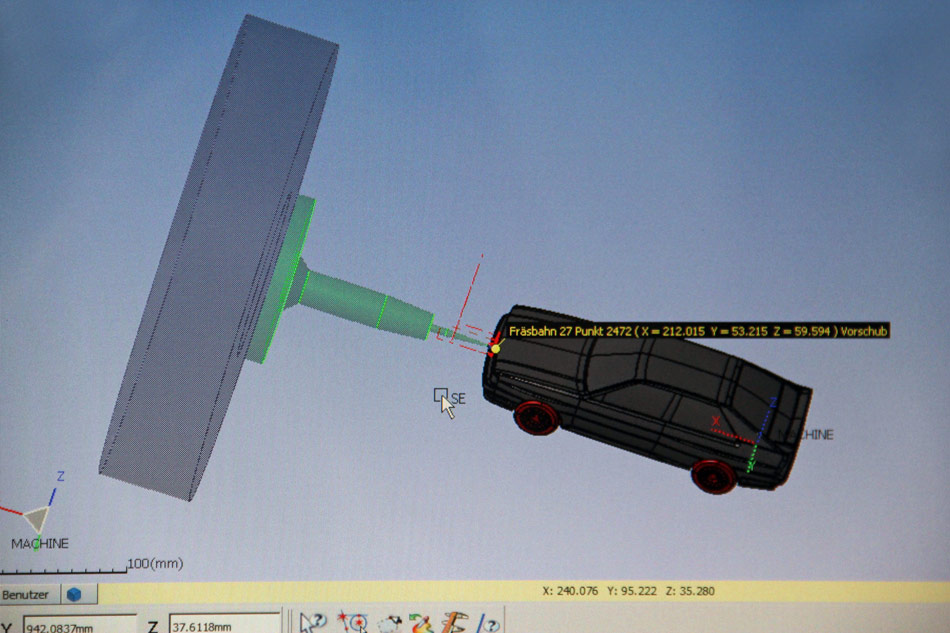Edit the Z coordinate field 37.6118mm
Image resolution: width=950 pixels, height=633 pixels.
[225, 625]
